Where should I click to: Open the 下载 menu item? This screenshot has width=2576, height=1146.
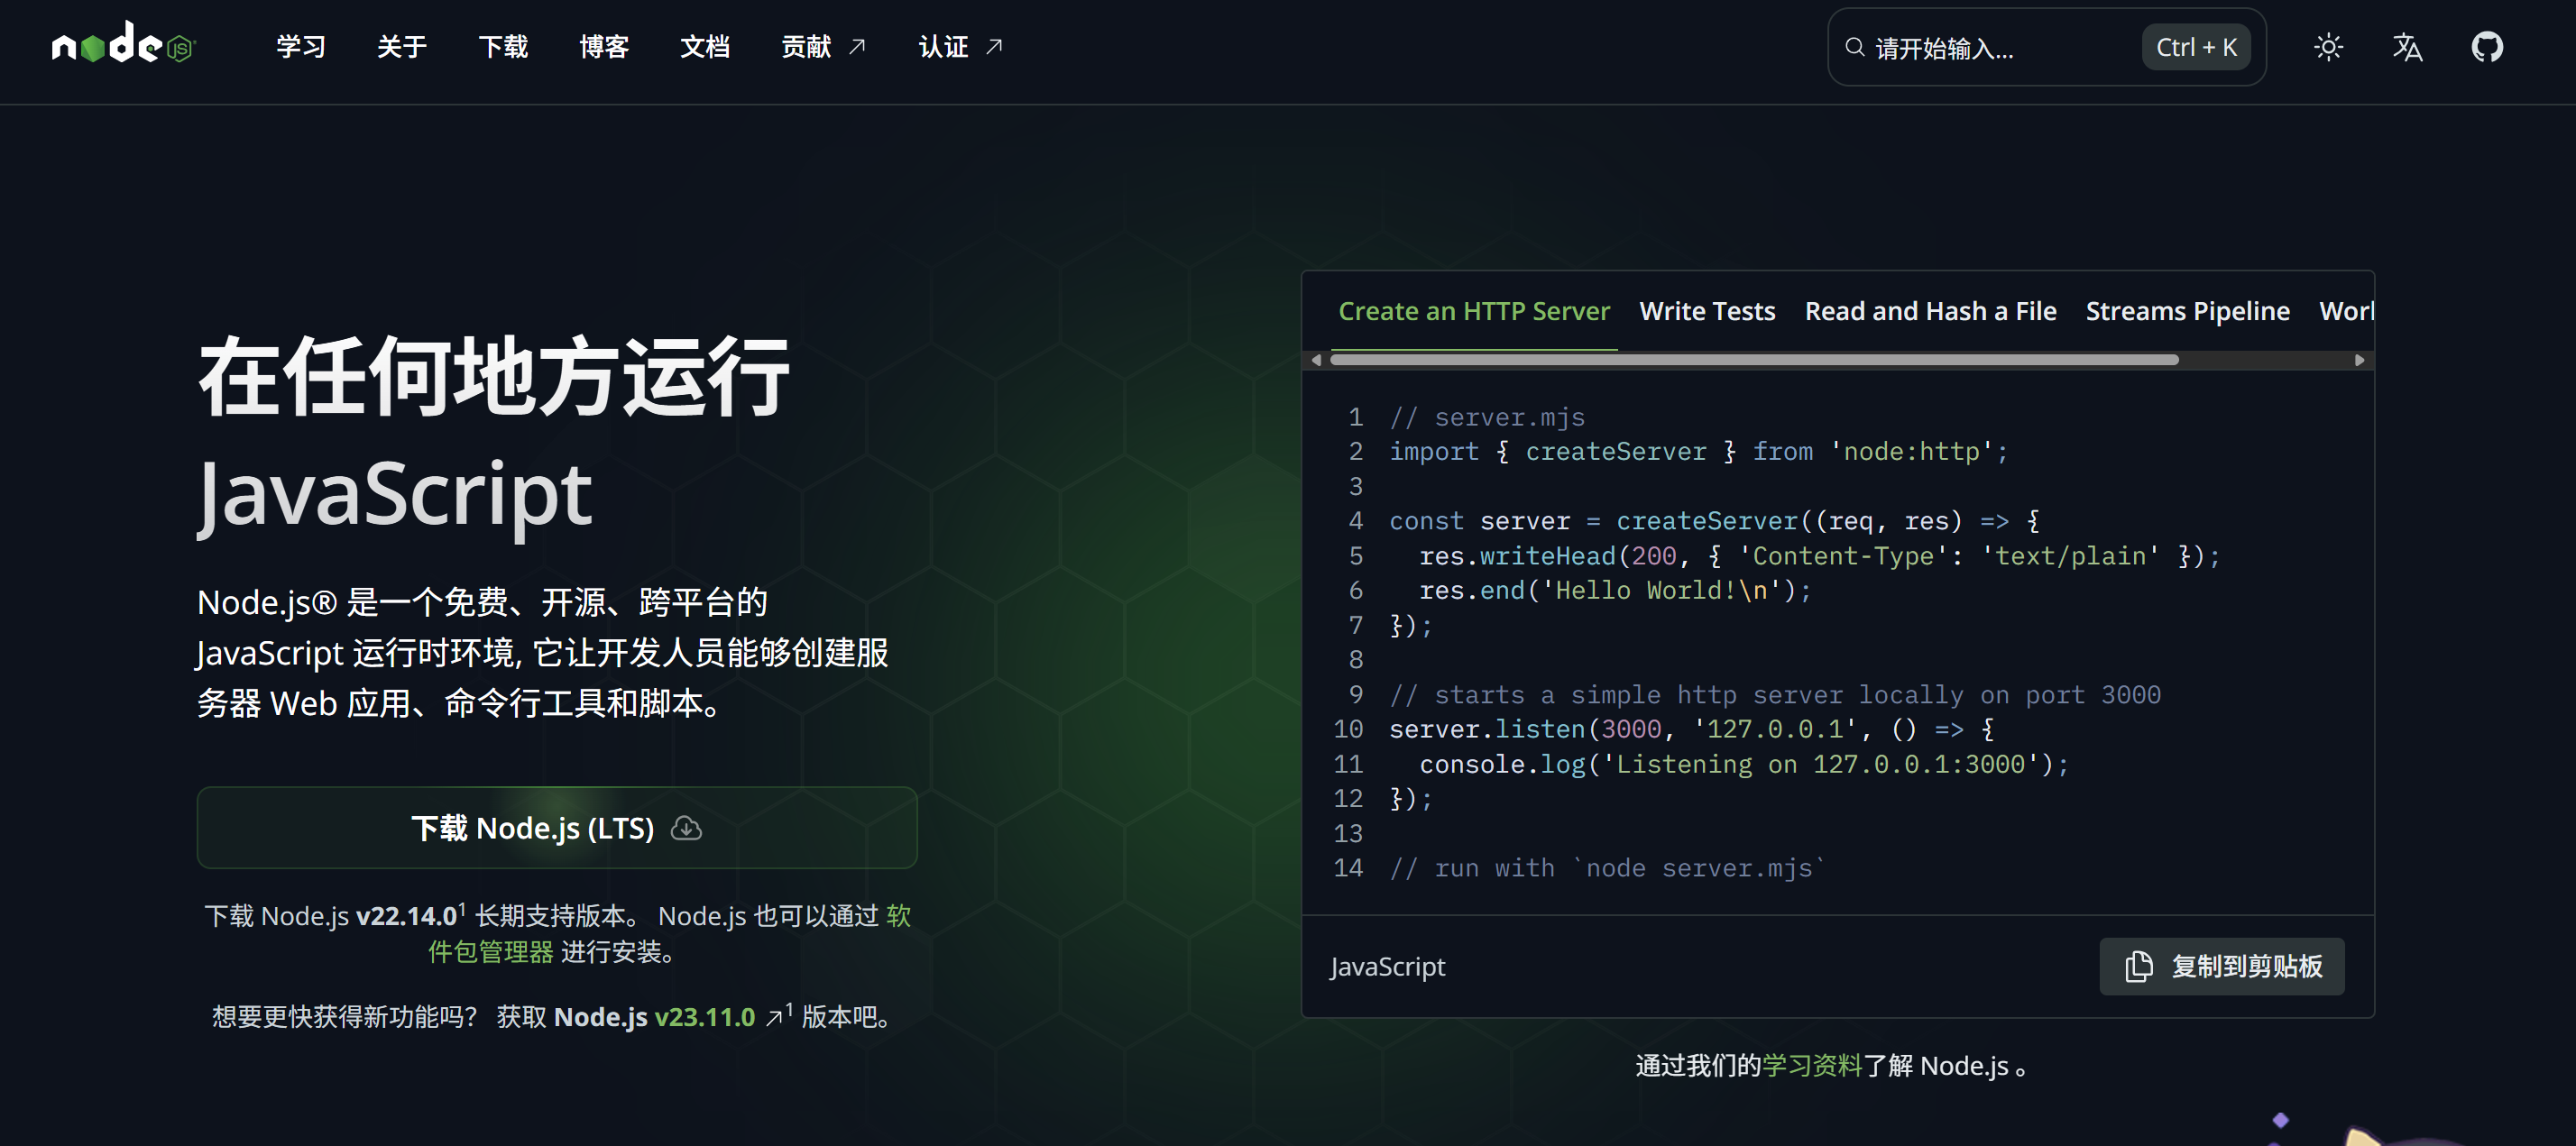point(502,47)
